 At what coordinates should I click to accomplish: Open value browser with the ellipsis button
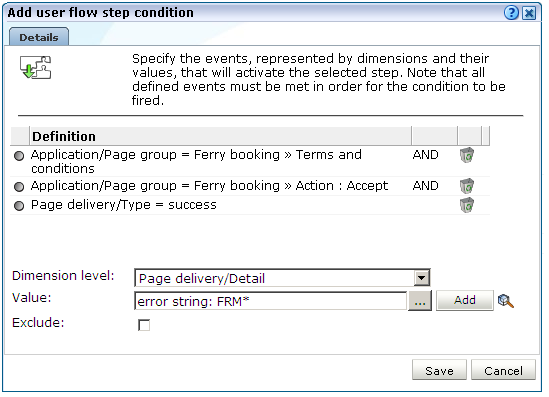[x=420, y=301]
